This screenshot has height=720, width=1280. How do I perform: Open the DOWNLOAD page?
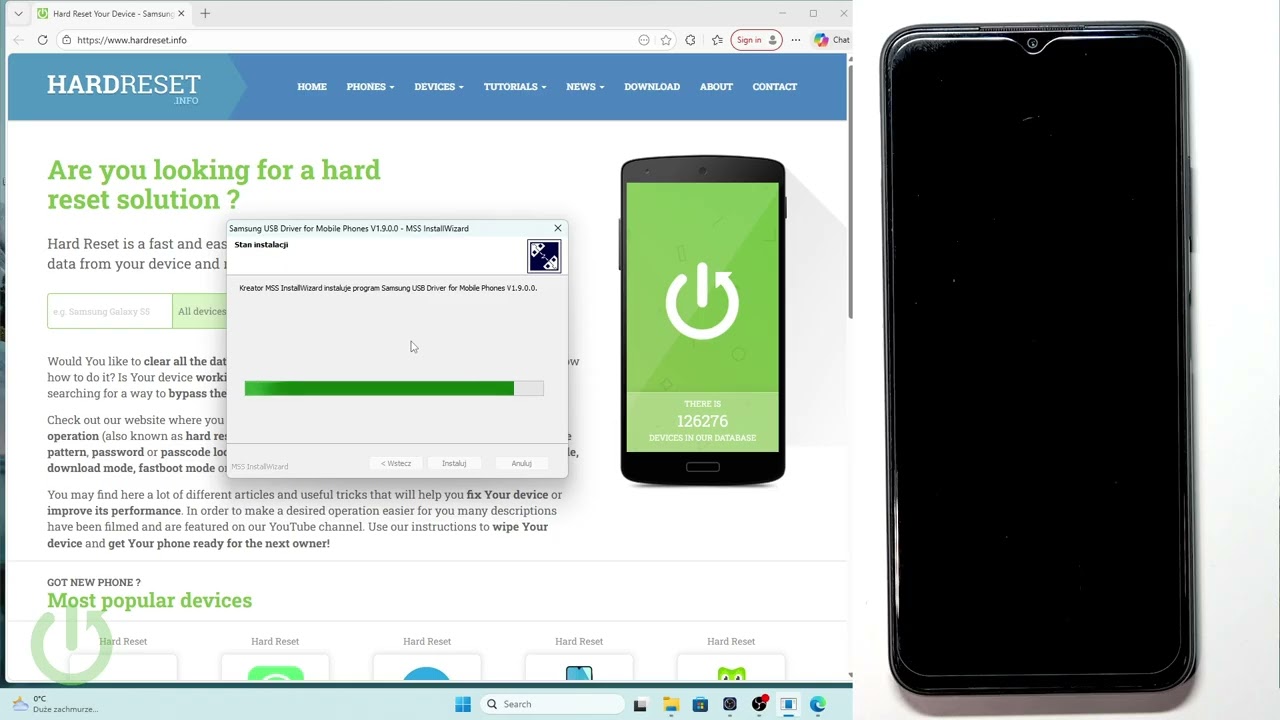point(652,87)
